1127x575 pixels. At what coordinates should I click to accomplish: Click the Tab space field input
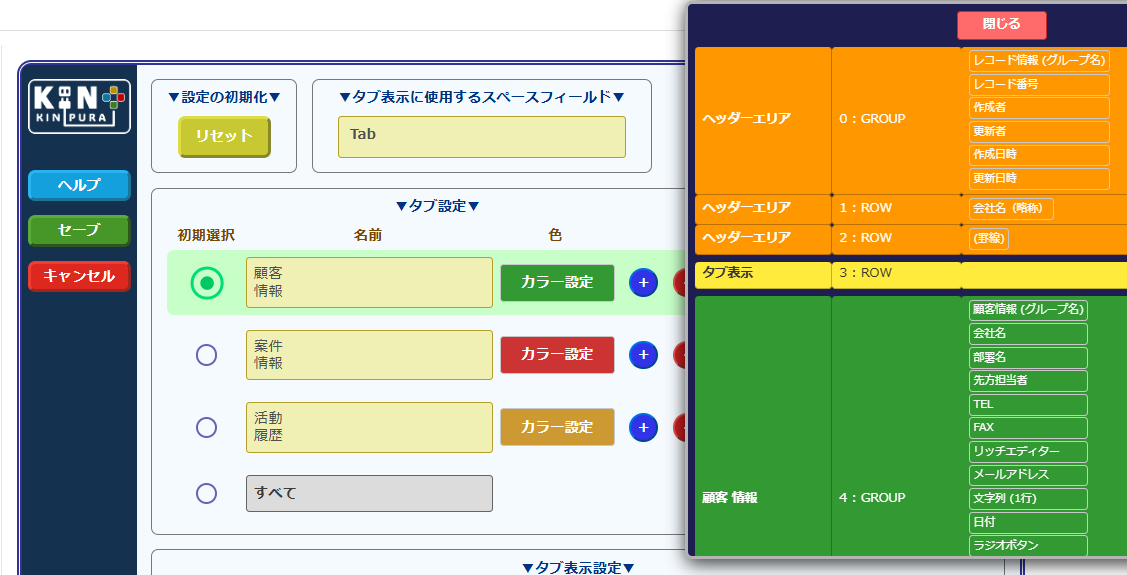pyautogui.click(x=482, y=137)
